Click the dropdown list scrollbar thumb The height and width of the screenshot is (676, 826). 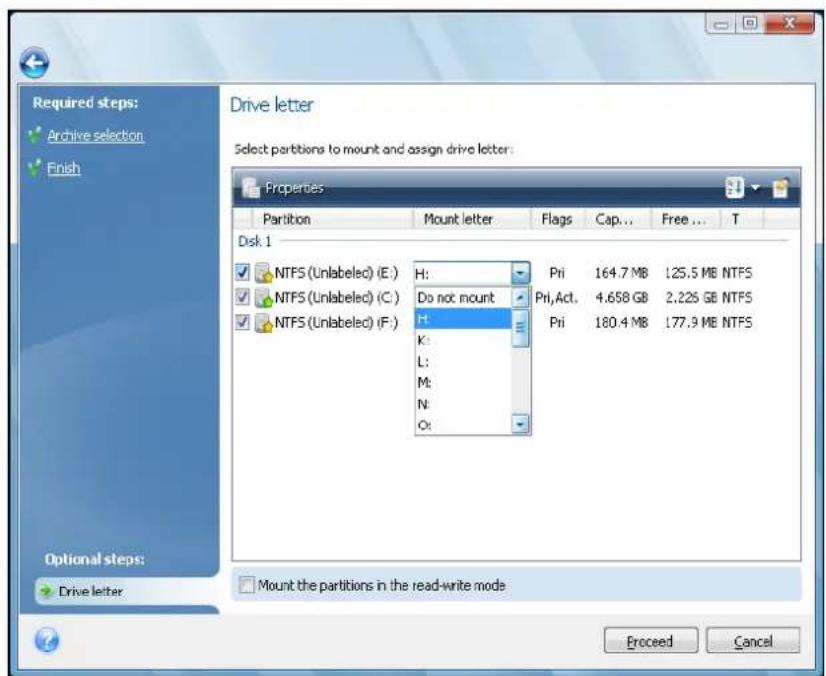[520, 328]
